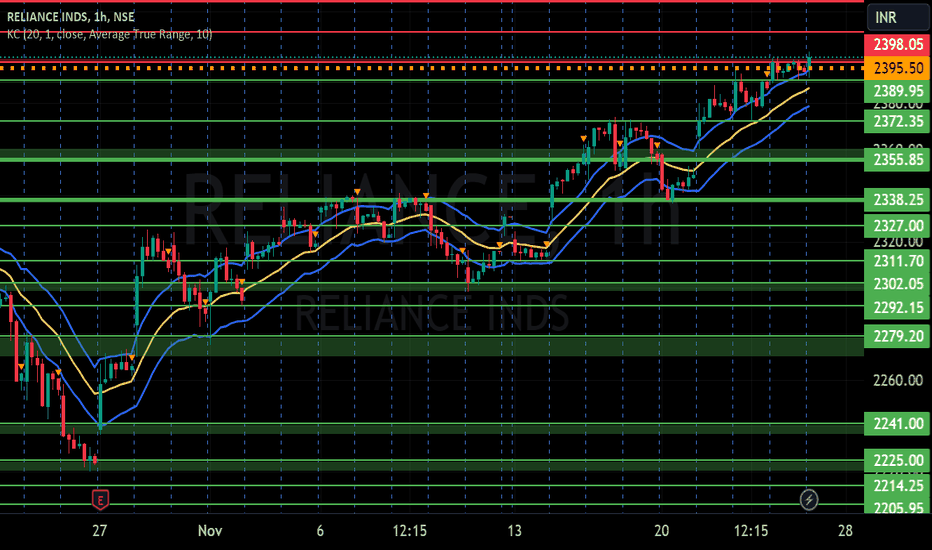Select the 2214.25 price level label
This screenshot has width=932, height=550.
(x=898, y=486)
